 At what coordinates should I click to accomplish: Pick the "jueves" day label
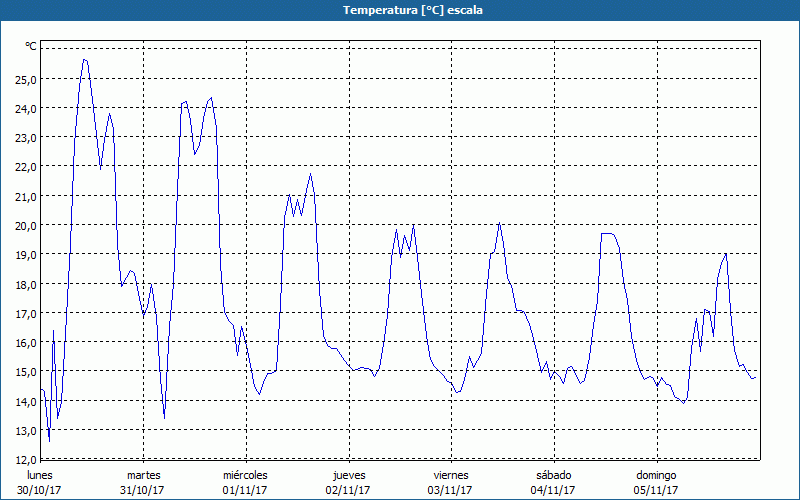[x=348, y=475]
